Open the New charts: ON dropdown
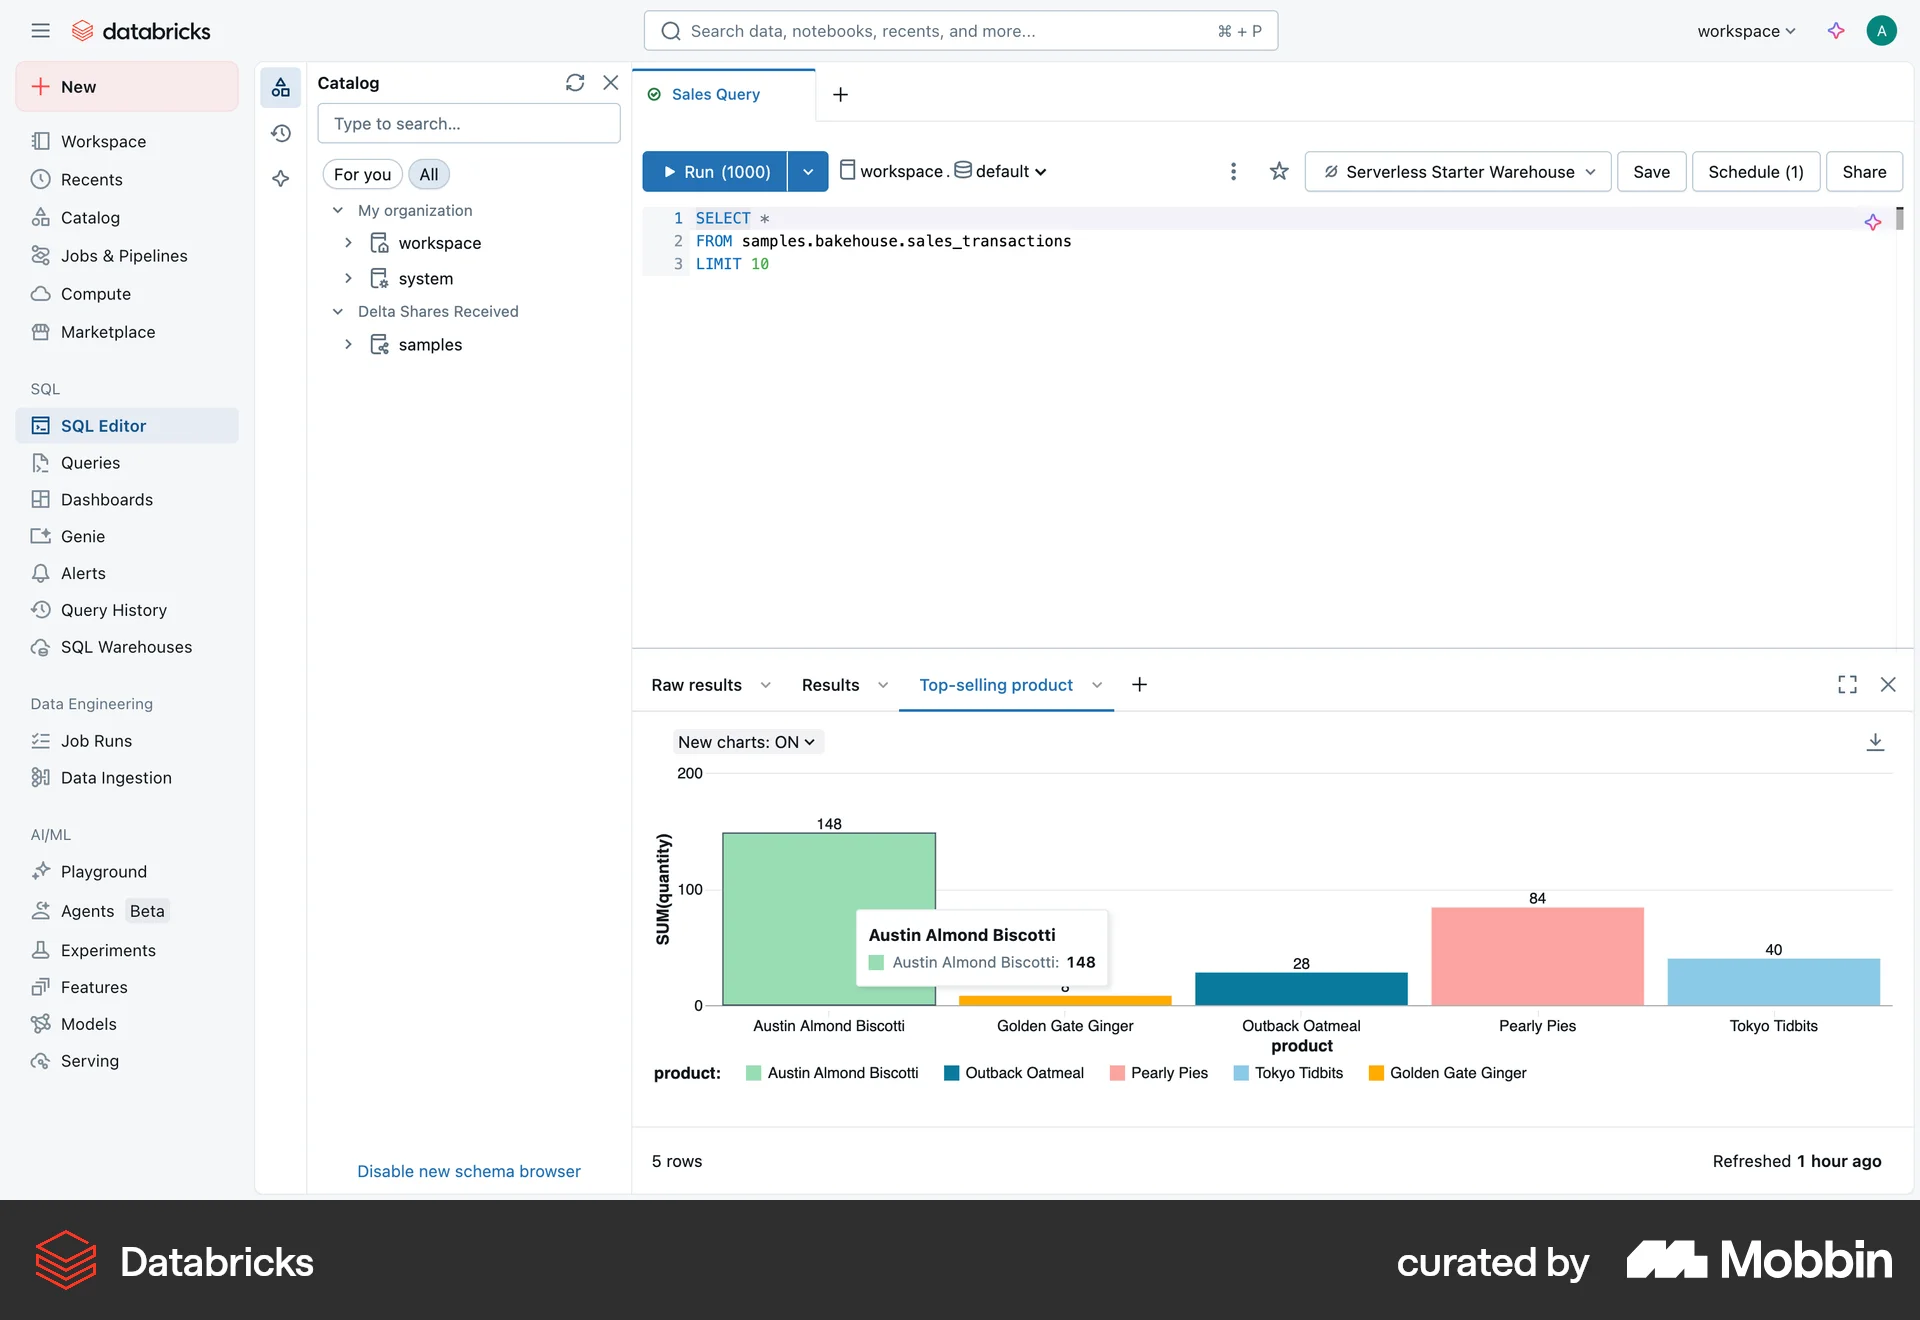The image size is (1920, 1320). (746, 741)
